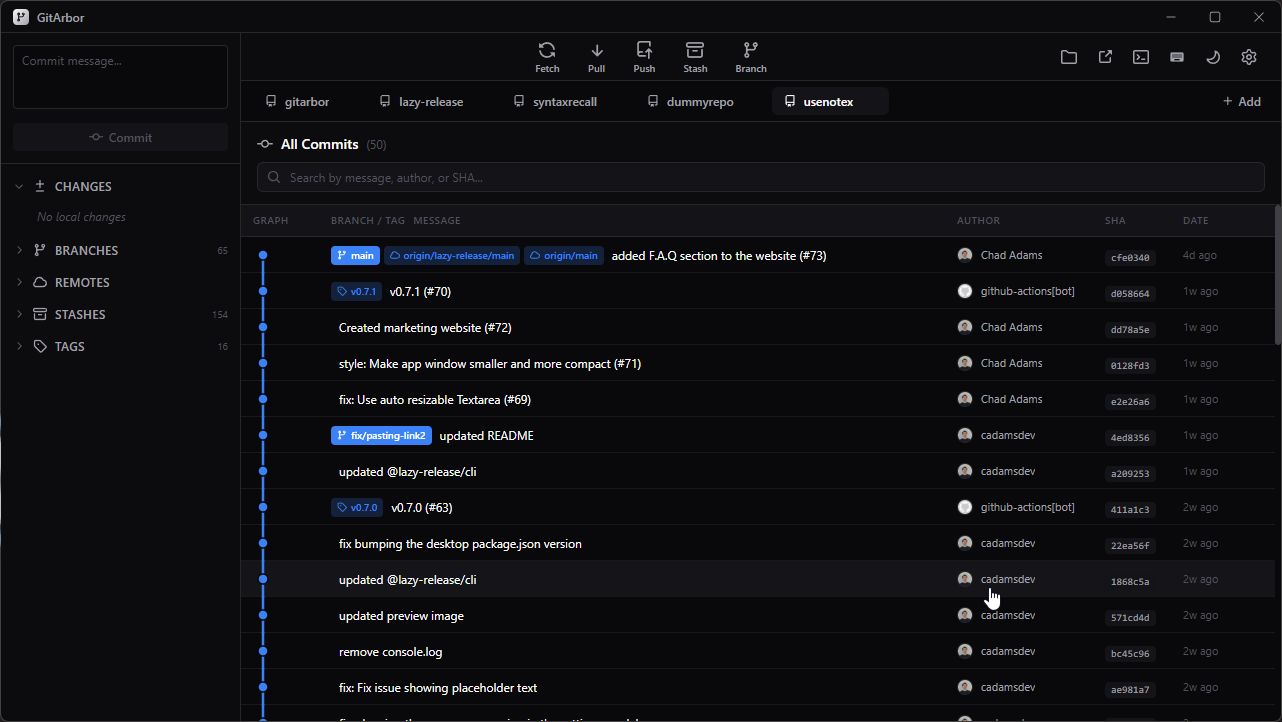This screenshot has height=722, width=1282.
Task: Add a new repository with the Add button
Action: [x=1241, y=101]
